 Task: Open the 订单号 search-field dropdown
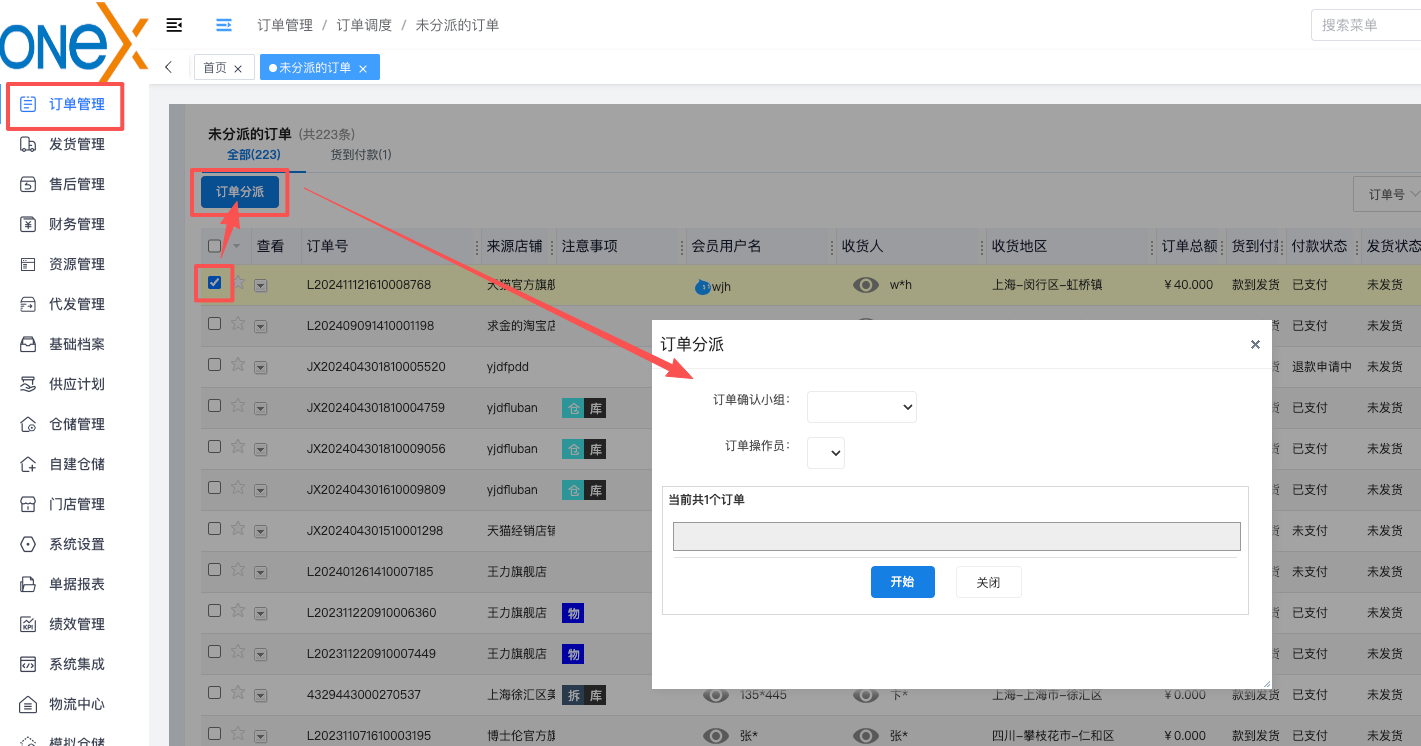pos(1387,194)
